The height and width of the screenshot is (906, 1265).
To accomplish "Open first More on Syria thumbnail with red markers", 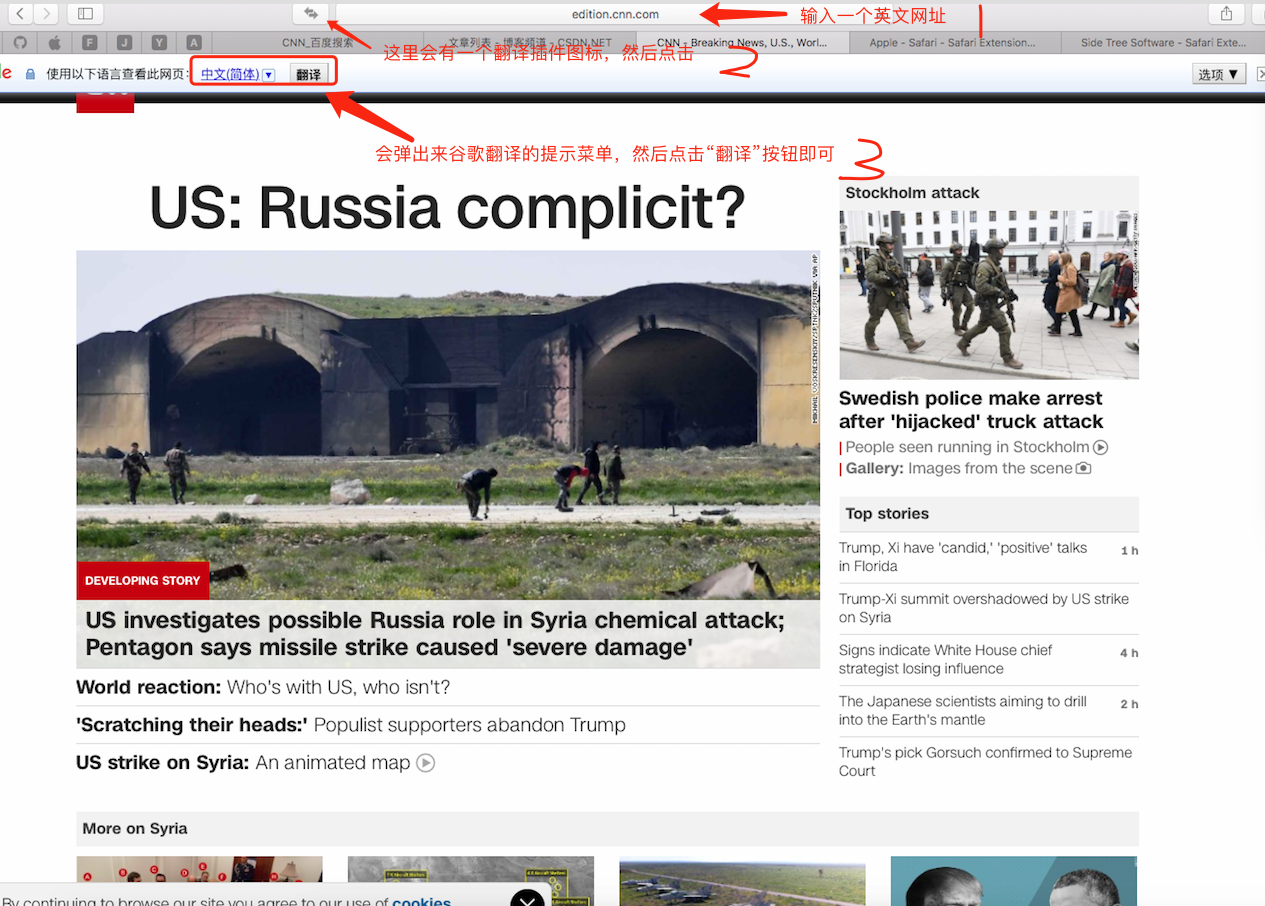I will tap(199, 881).
